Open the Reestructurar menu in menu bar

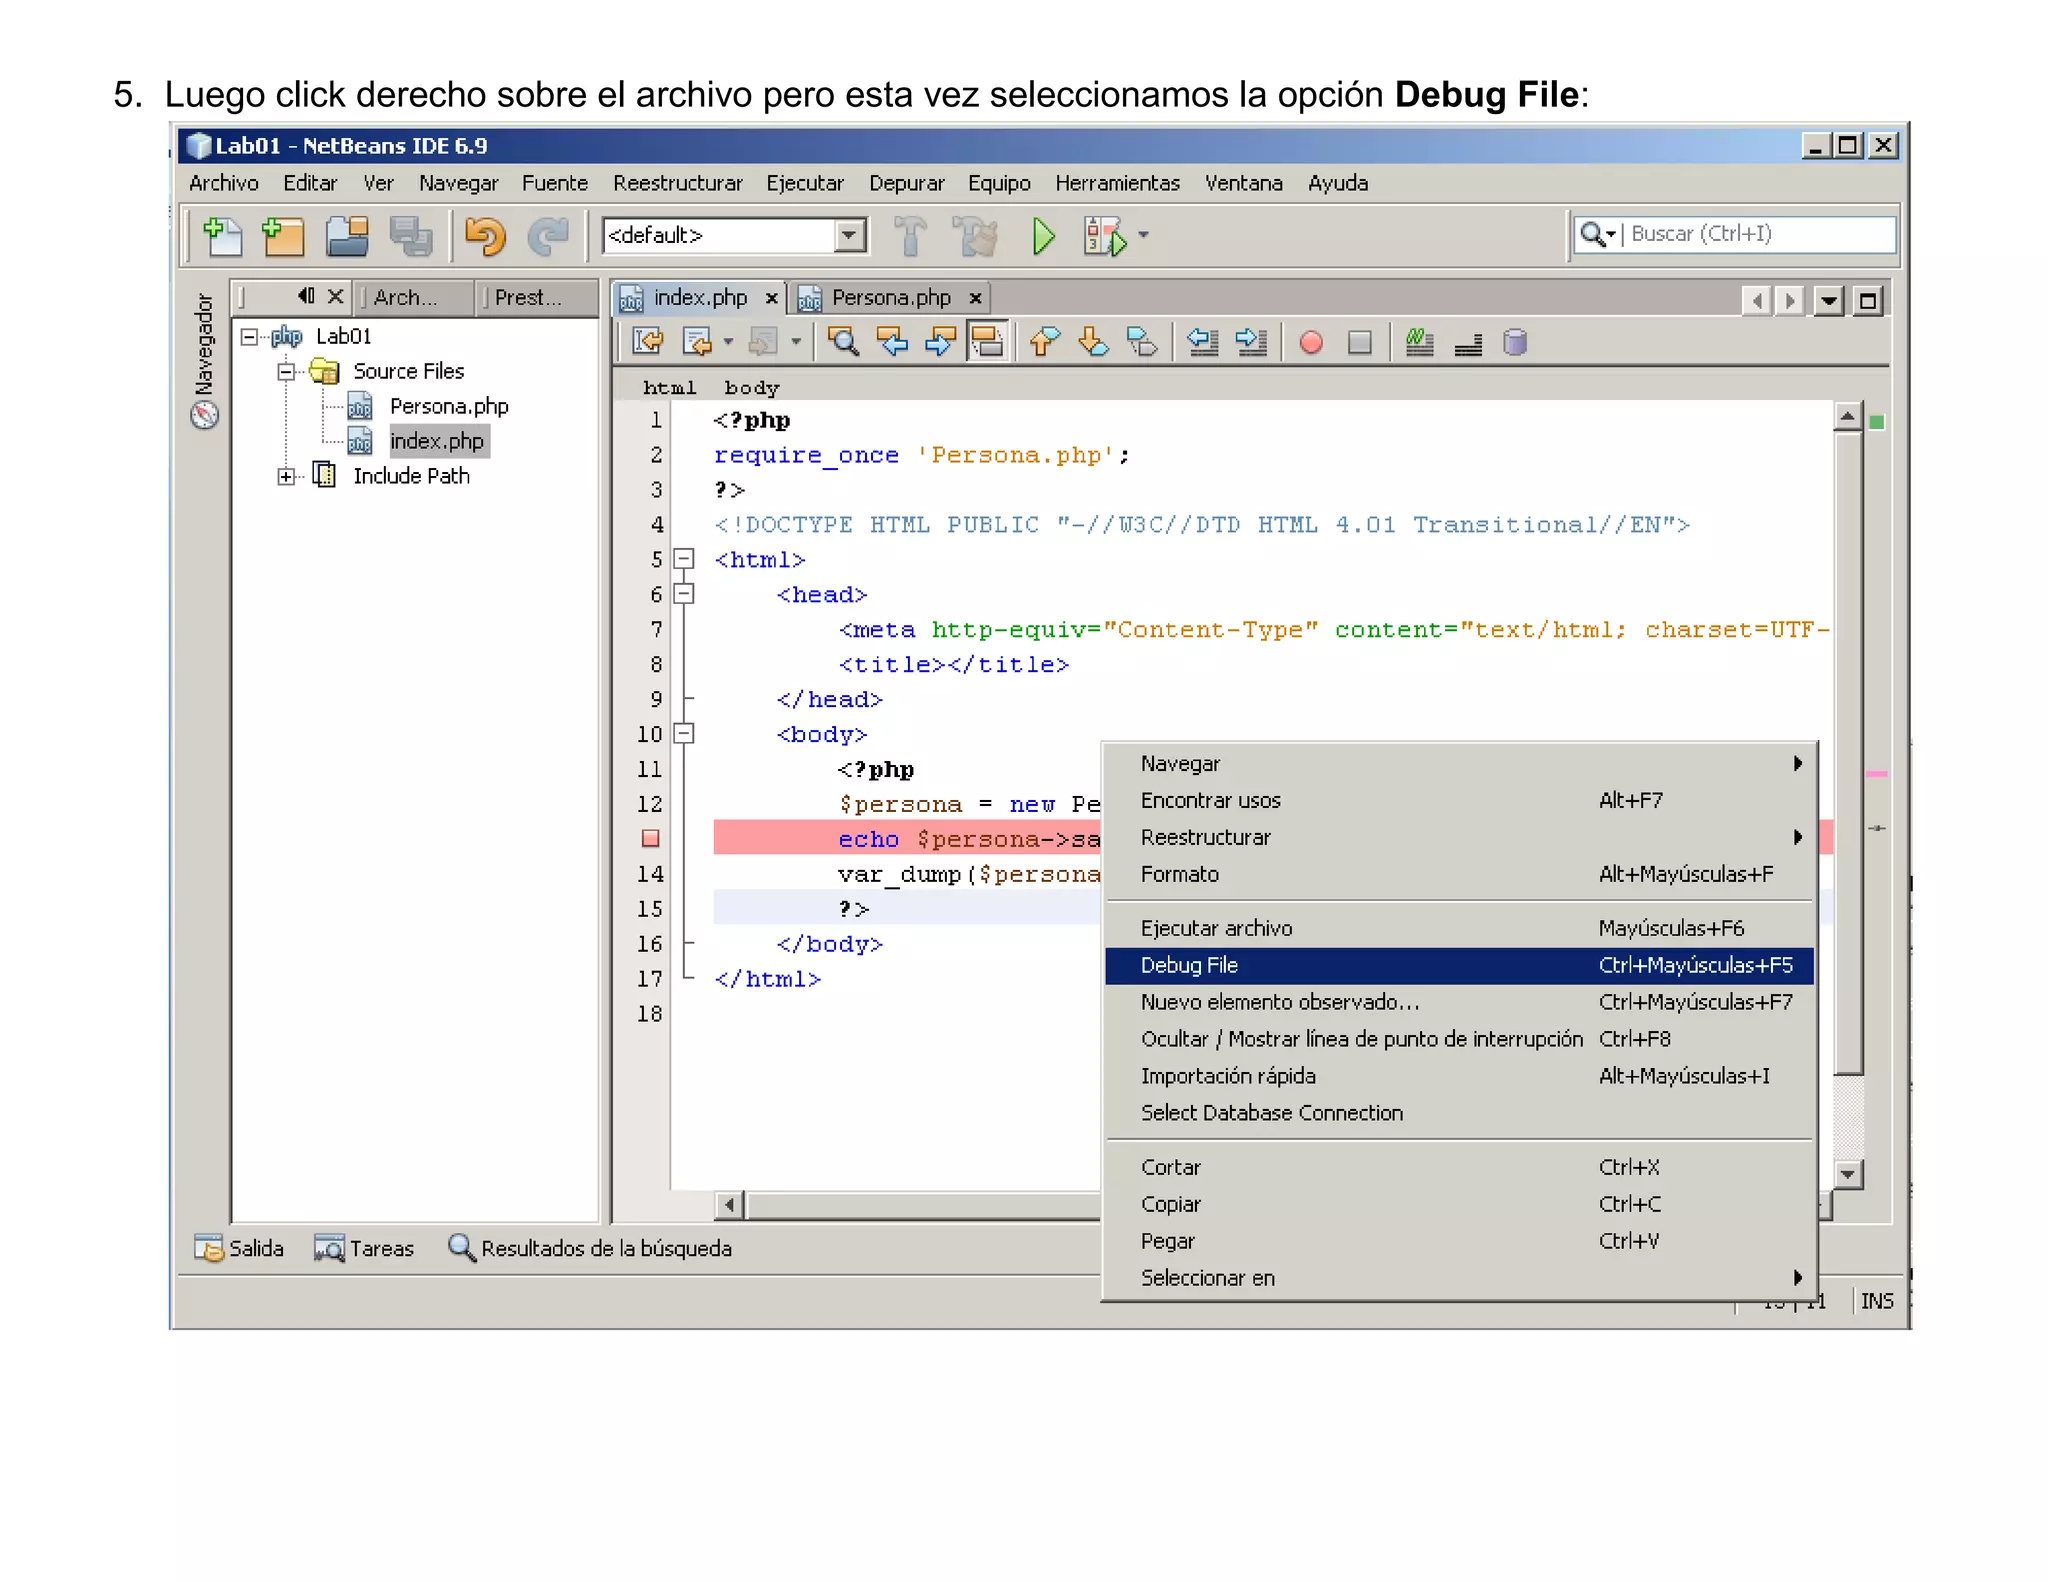[x=678, y=183]
